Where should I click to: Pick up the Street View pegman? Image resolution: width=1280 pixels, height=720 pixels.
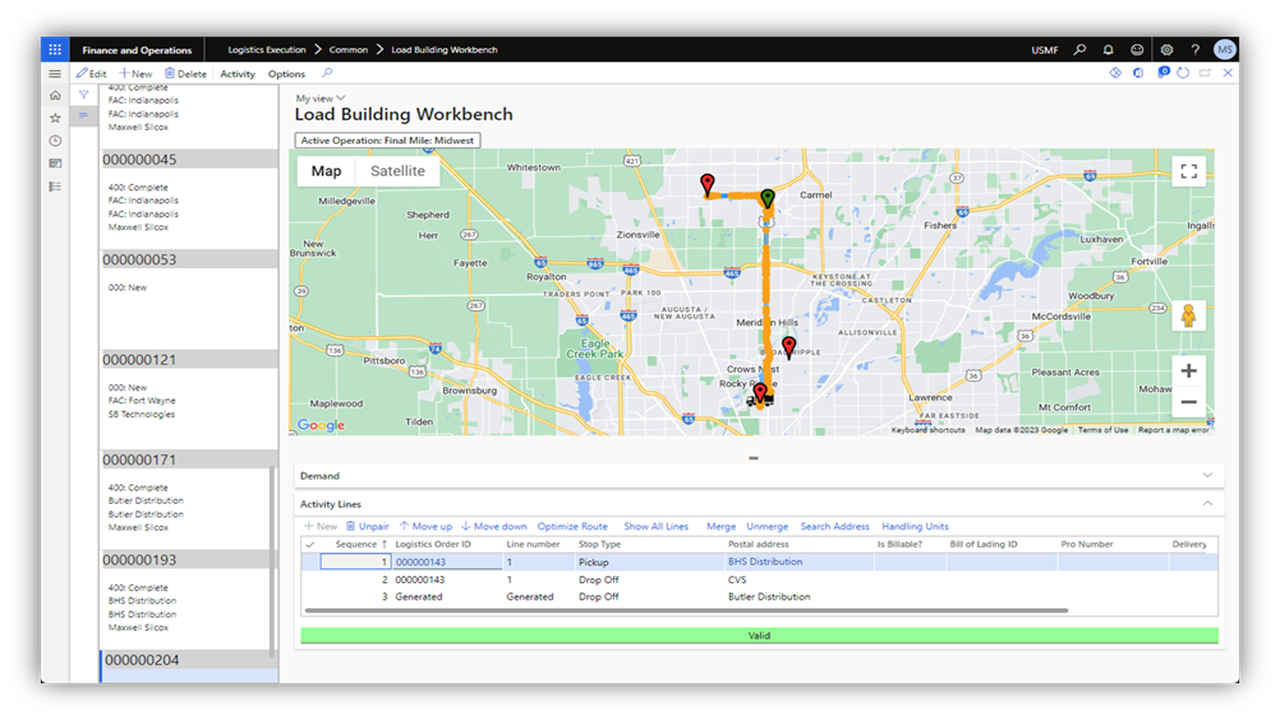coord(1188,316)
